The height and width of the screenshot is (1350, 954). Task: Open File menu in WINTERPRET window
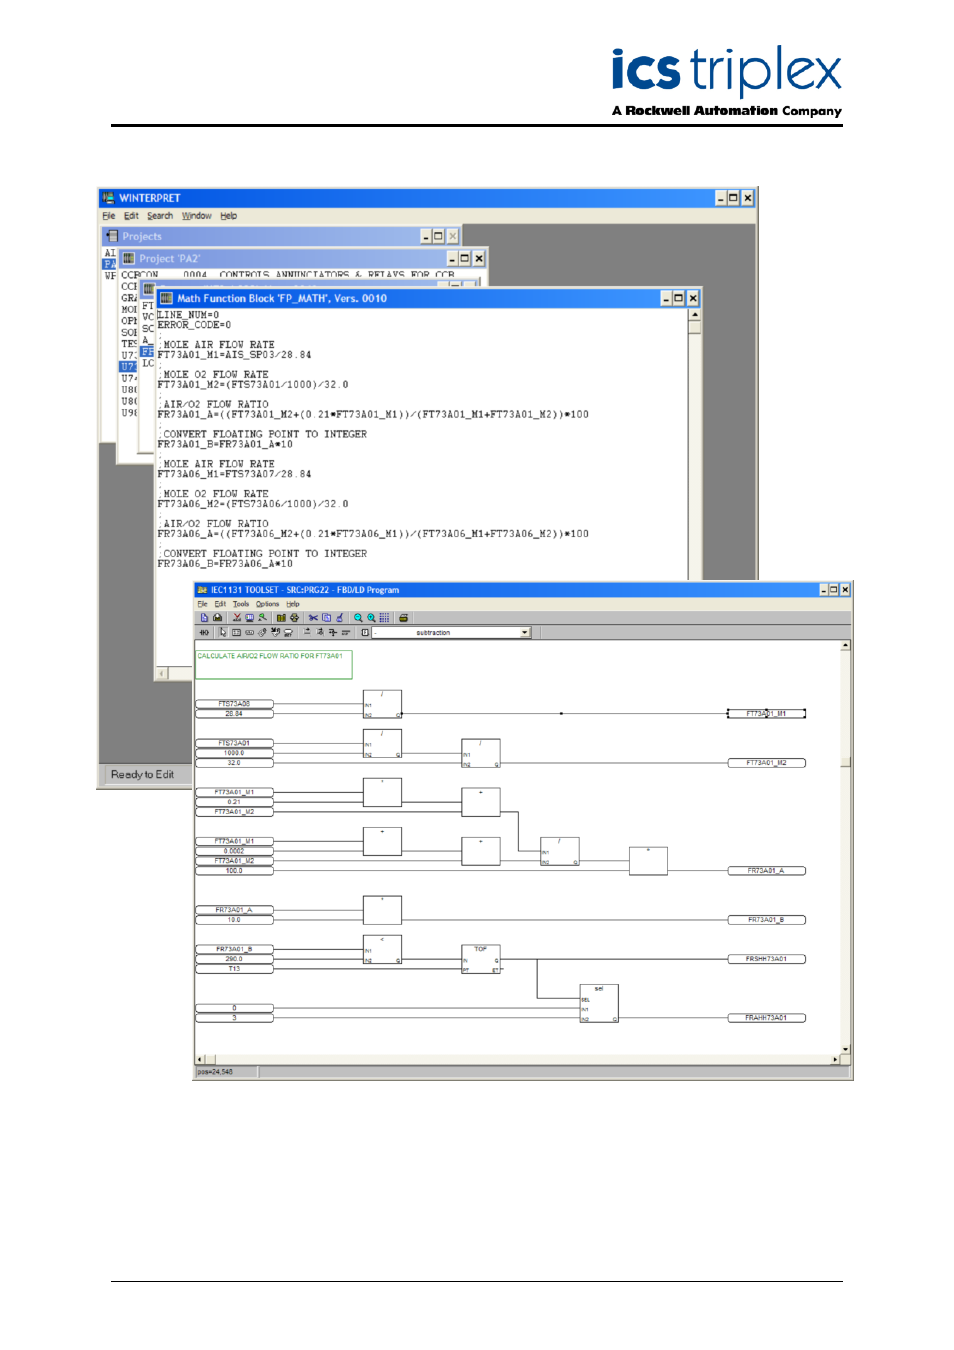click(x=109, y=216)
